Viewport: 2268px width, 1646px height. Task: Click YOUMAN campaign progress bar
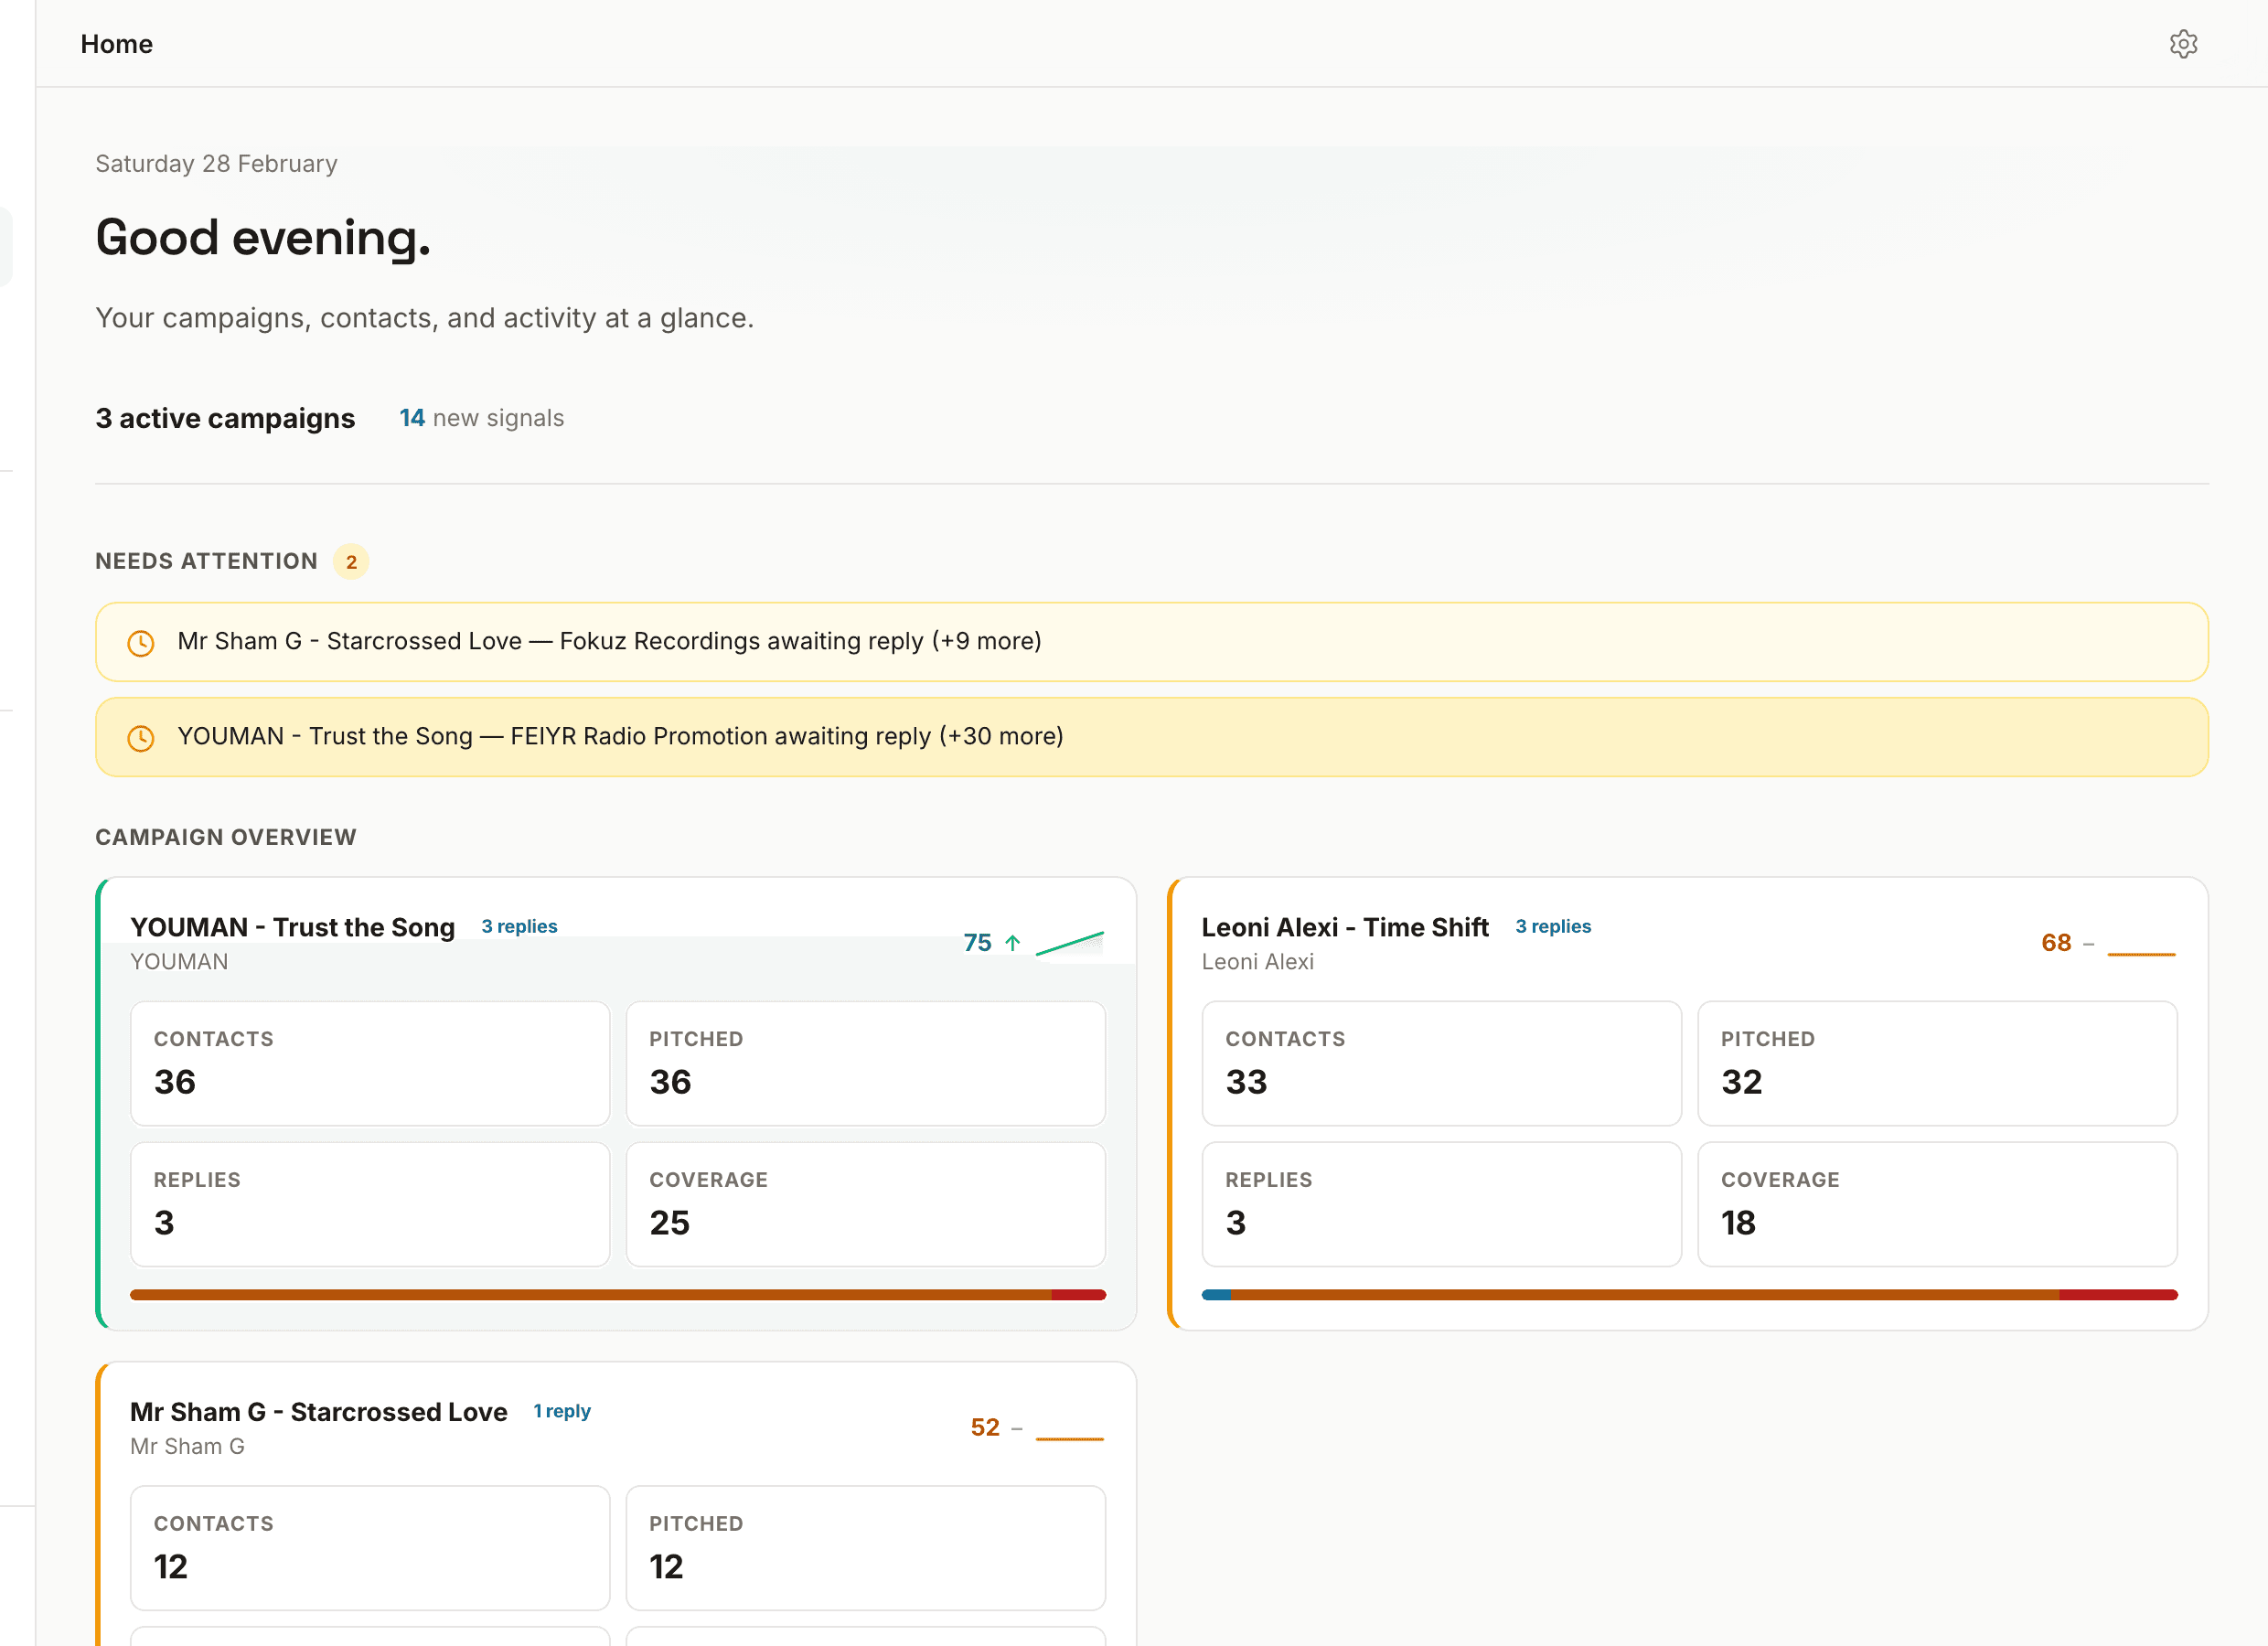pos(617,1295)
